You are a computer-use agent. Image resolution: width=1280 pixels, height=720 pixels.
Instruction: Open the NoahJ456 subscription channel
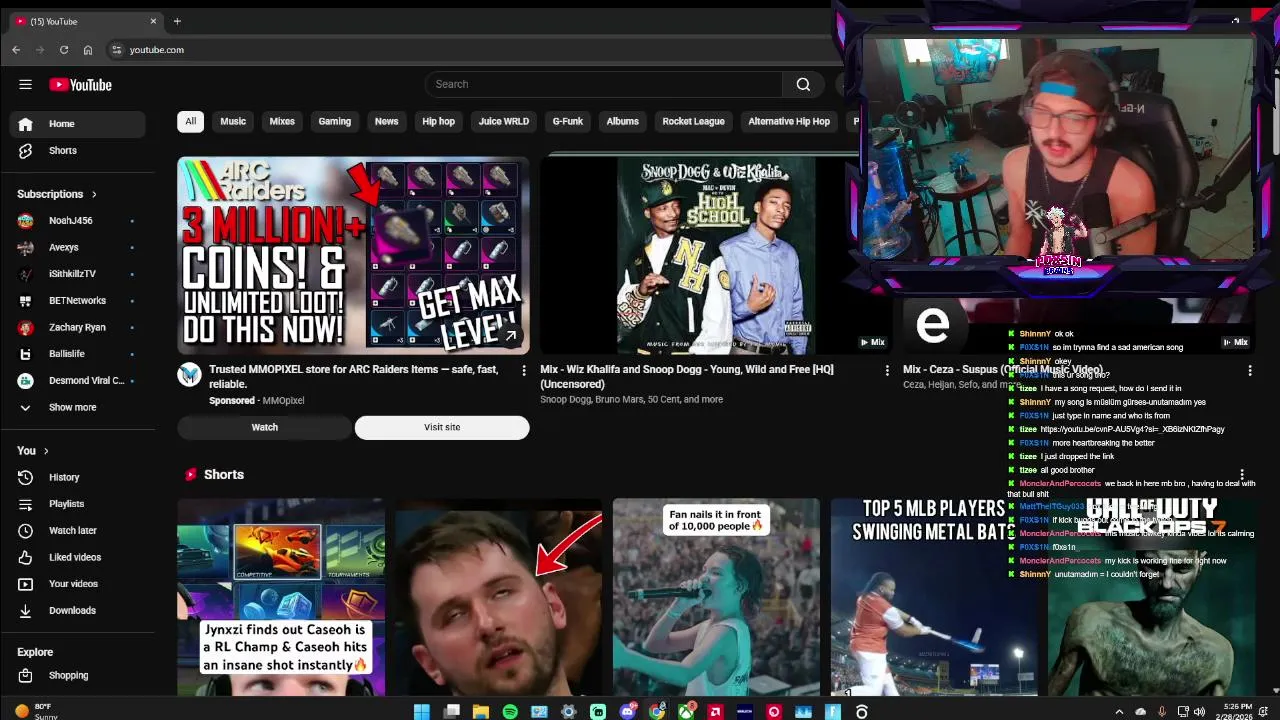tap(78, 221)
